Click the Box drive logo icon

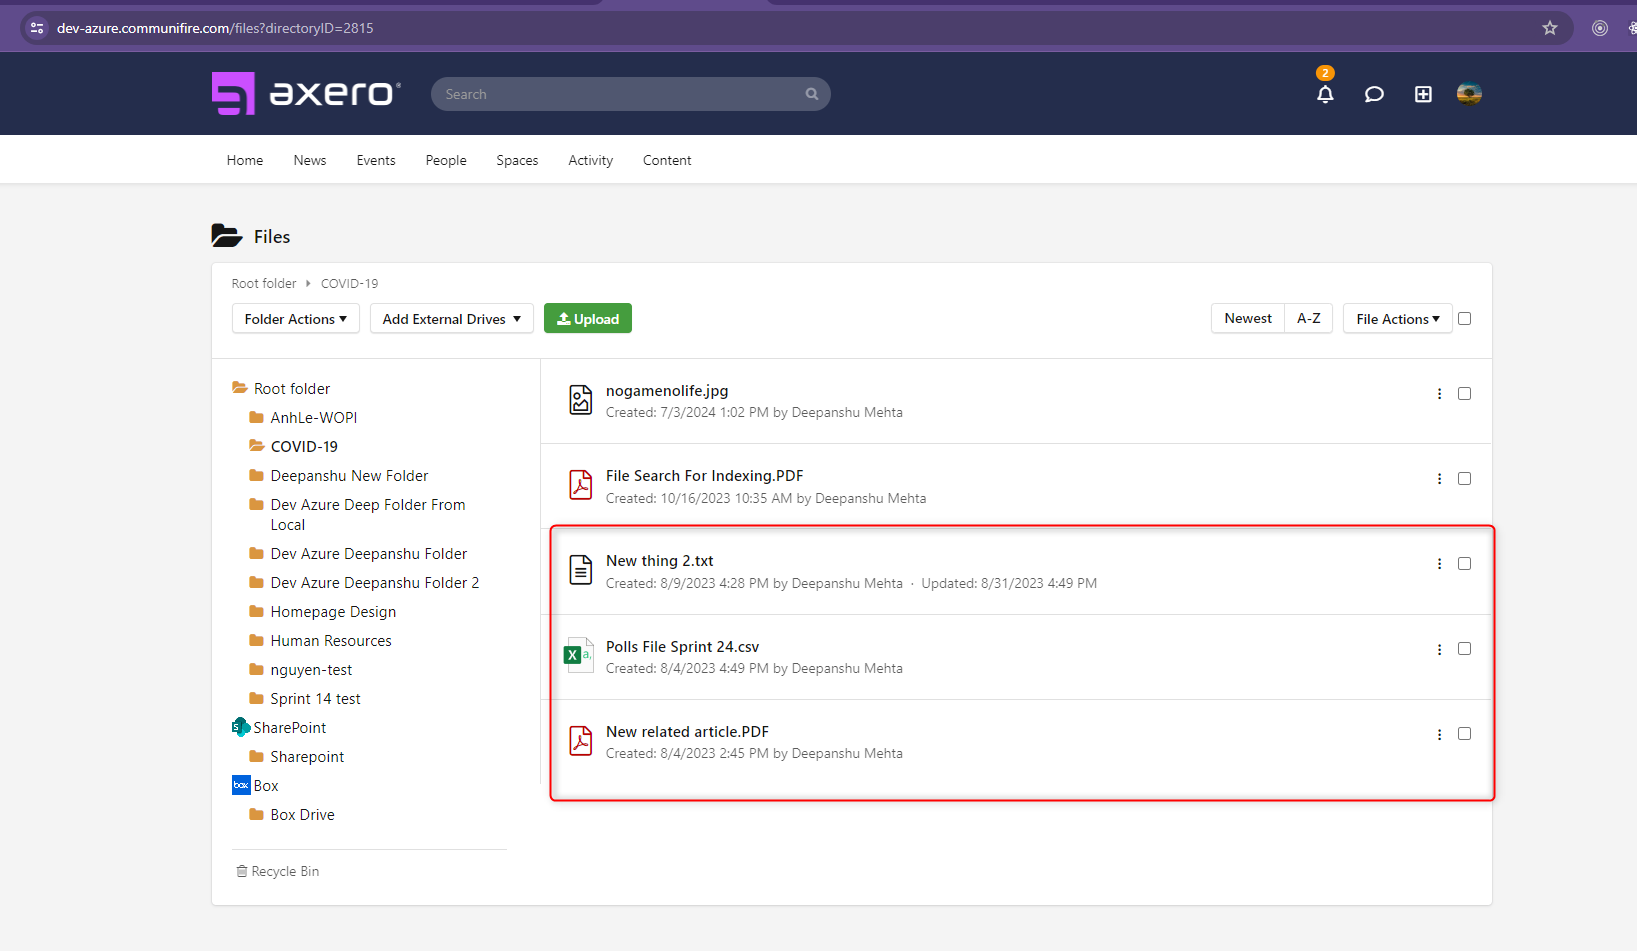click(x=241, y=785)
